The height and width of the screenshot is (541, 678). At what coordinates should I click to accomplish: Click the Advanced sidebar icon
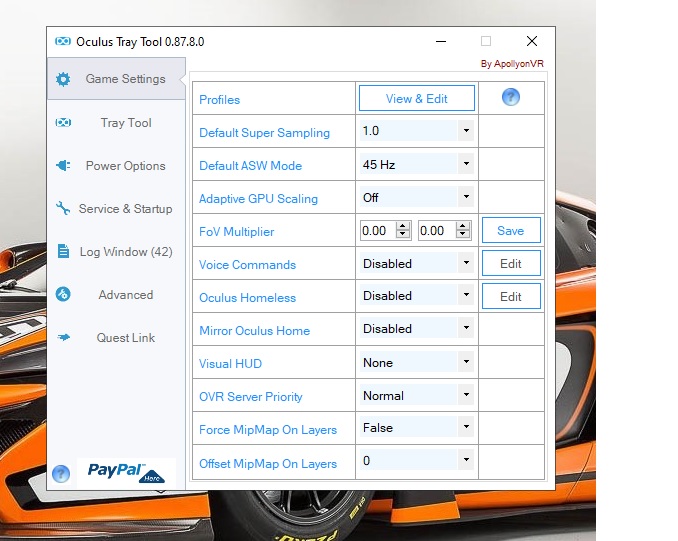point(63,295)
